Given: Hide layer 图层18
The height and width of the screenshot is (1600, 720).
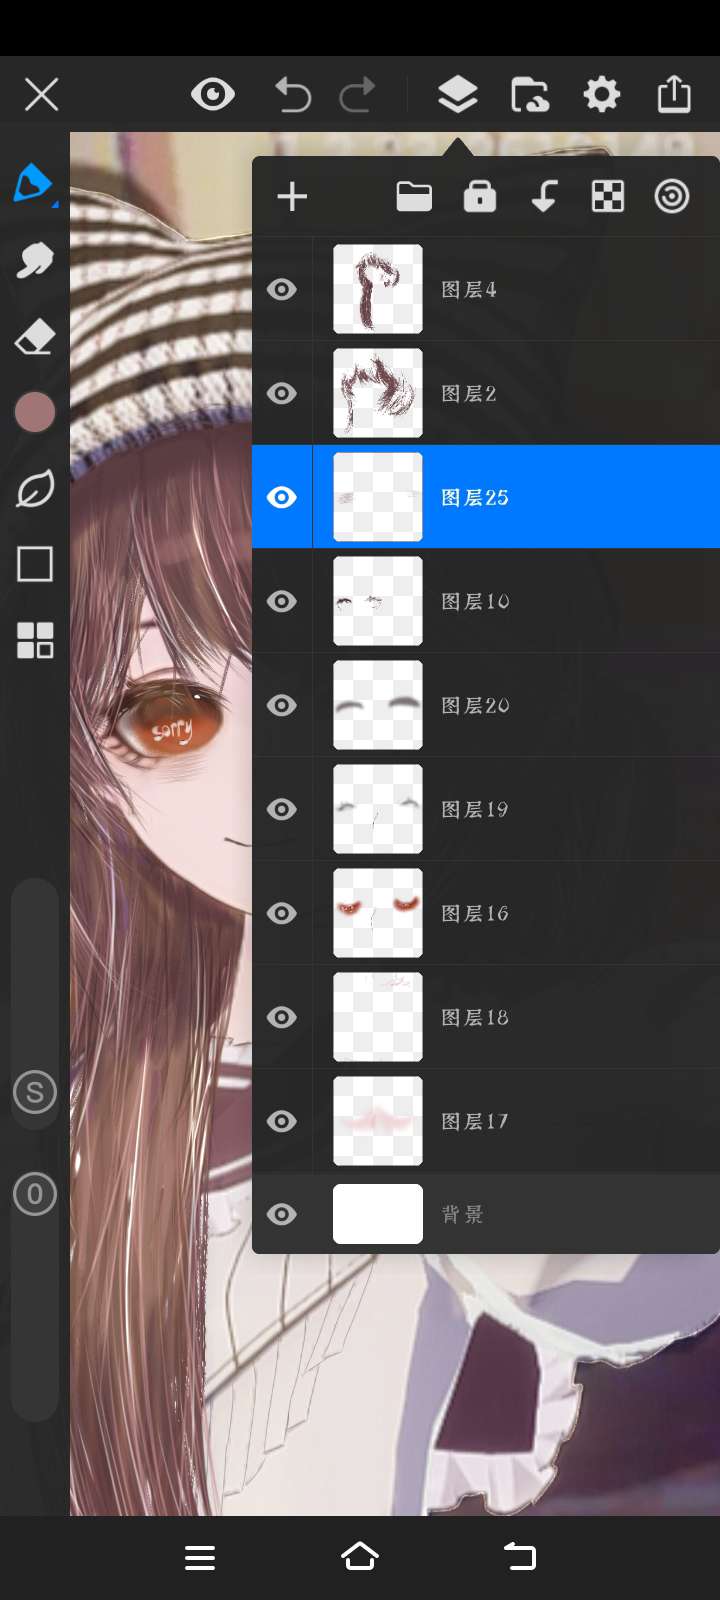Looking at the screenshot, I should point(282,1017).
